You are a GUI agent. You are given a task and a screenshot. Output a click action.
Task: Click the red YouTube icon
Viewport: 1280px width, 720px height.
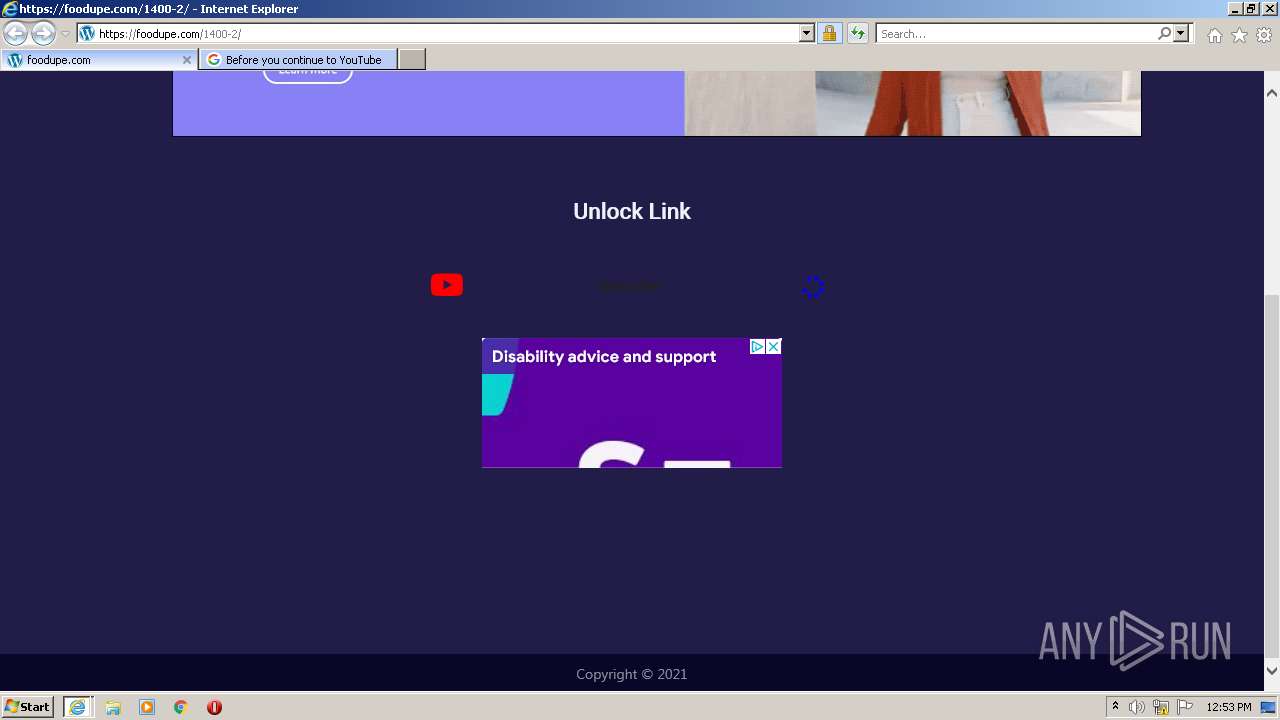(x=447, y=285)
